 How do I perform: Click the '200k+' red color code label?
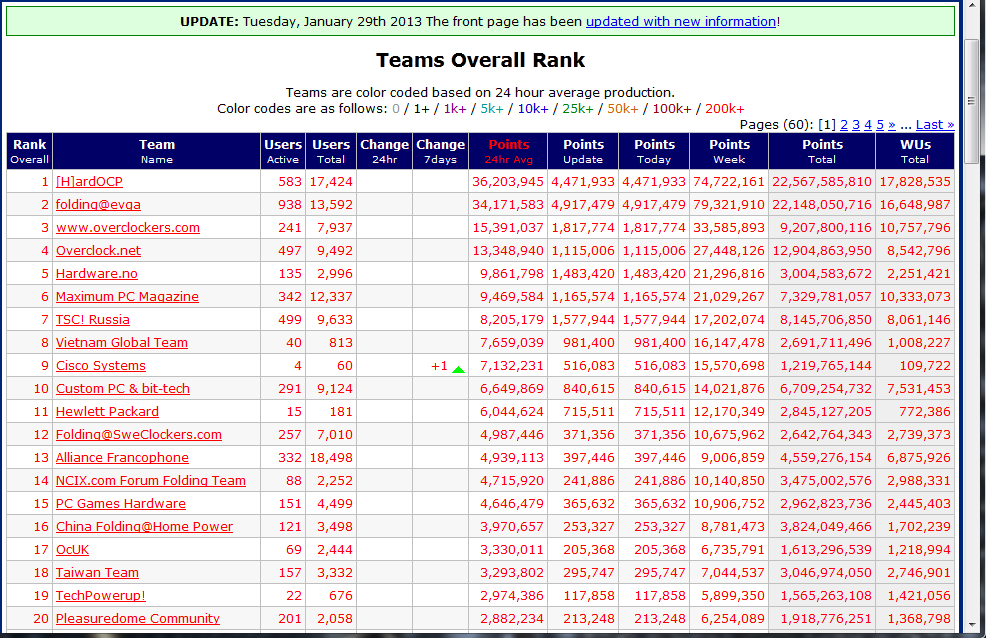click(x=724, y=109)
